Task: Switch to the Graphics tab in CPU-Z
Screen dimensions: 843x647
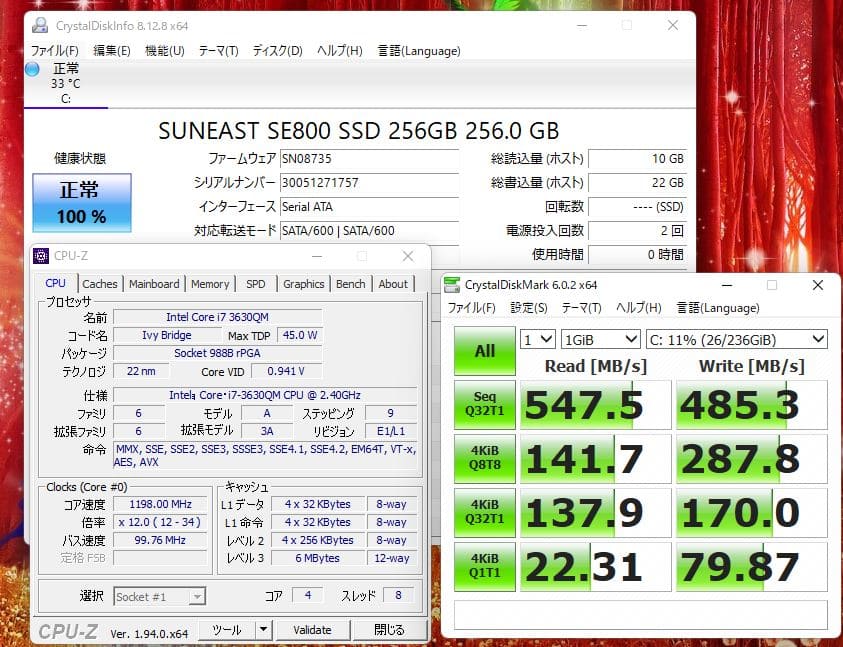Action: (x=303, y=284)
